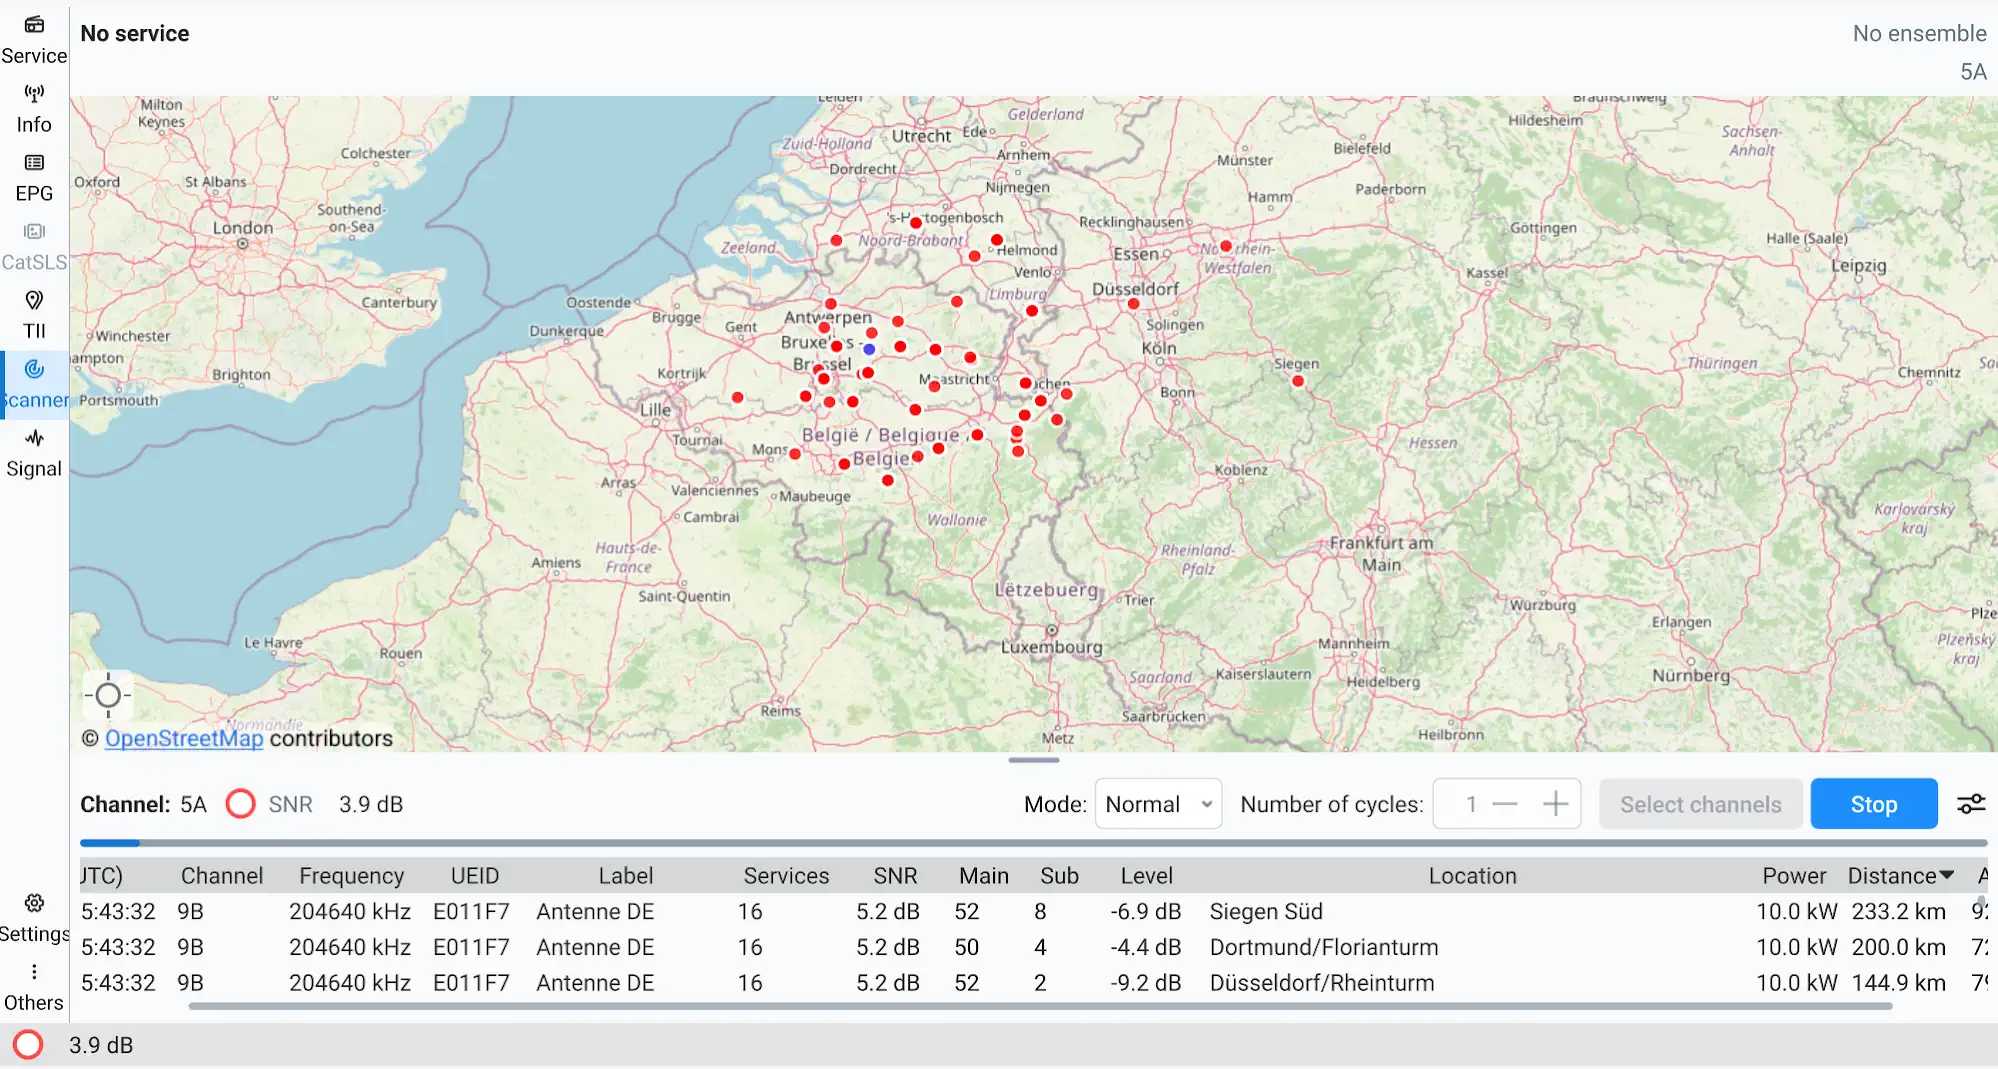Expand the Mode dropdown set to Normal

[x=1158, y=804]
